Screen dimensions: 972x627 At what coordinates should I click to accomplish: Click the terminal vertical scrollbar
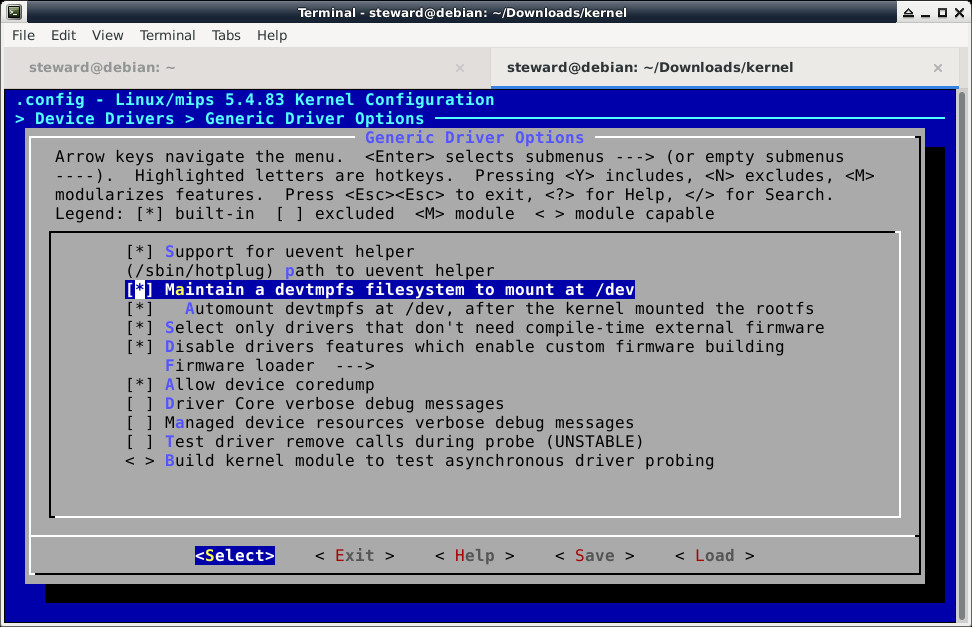click(x=962, y=356)
